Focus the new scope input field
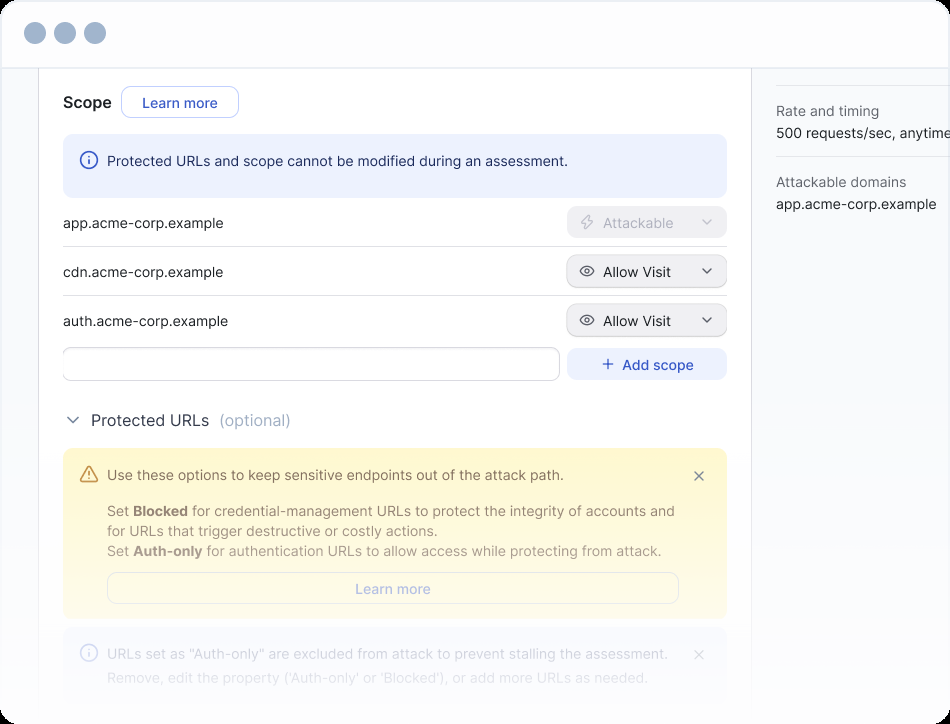Screen dimensions: 950x724 coord(311,364)
